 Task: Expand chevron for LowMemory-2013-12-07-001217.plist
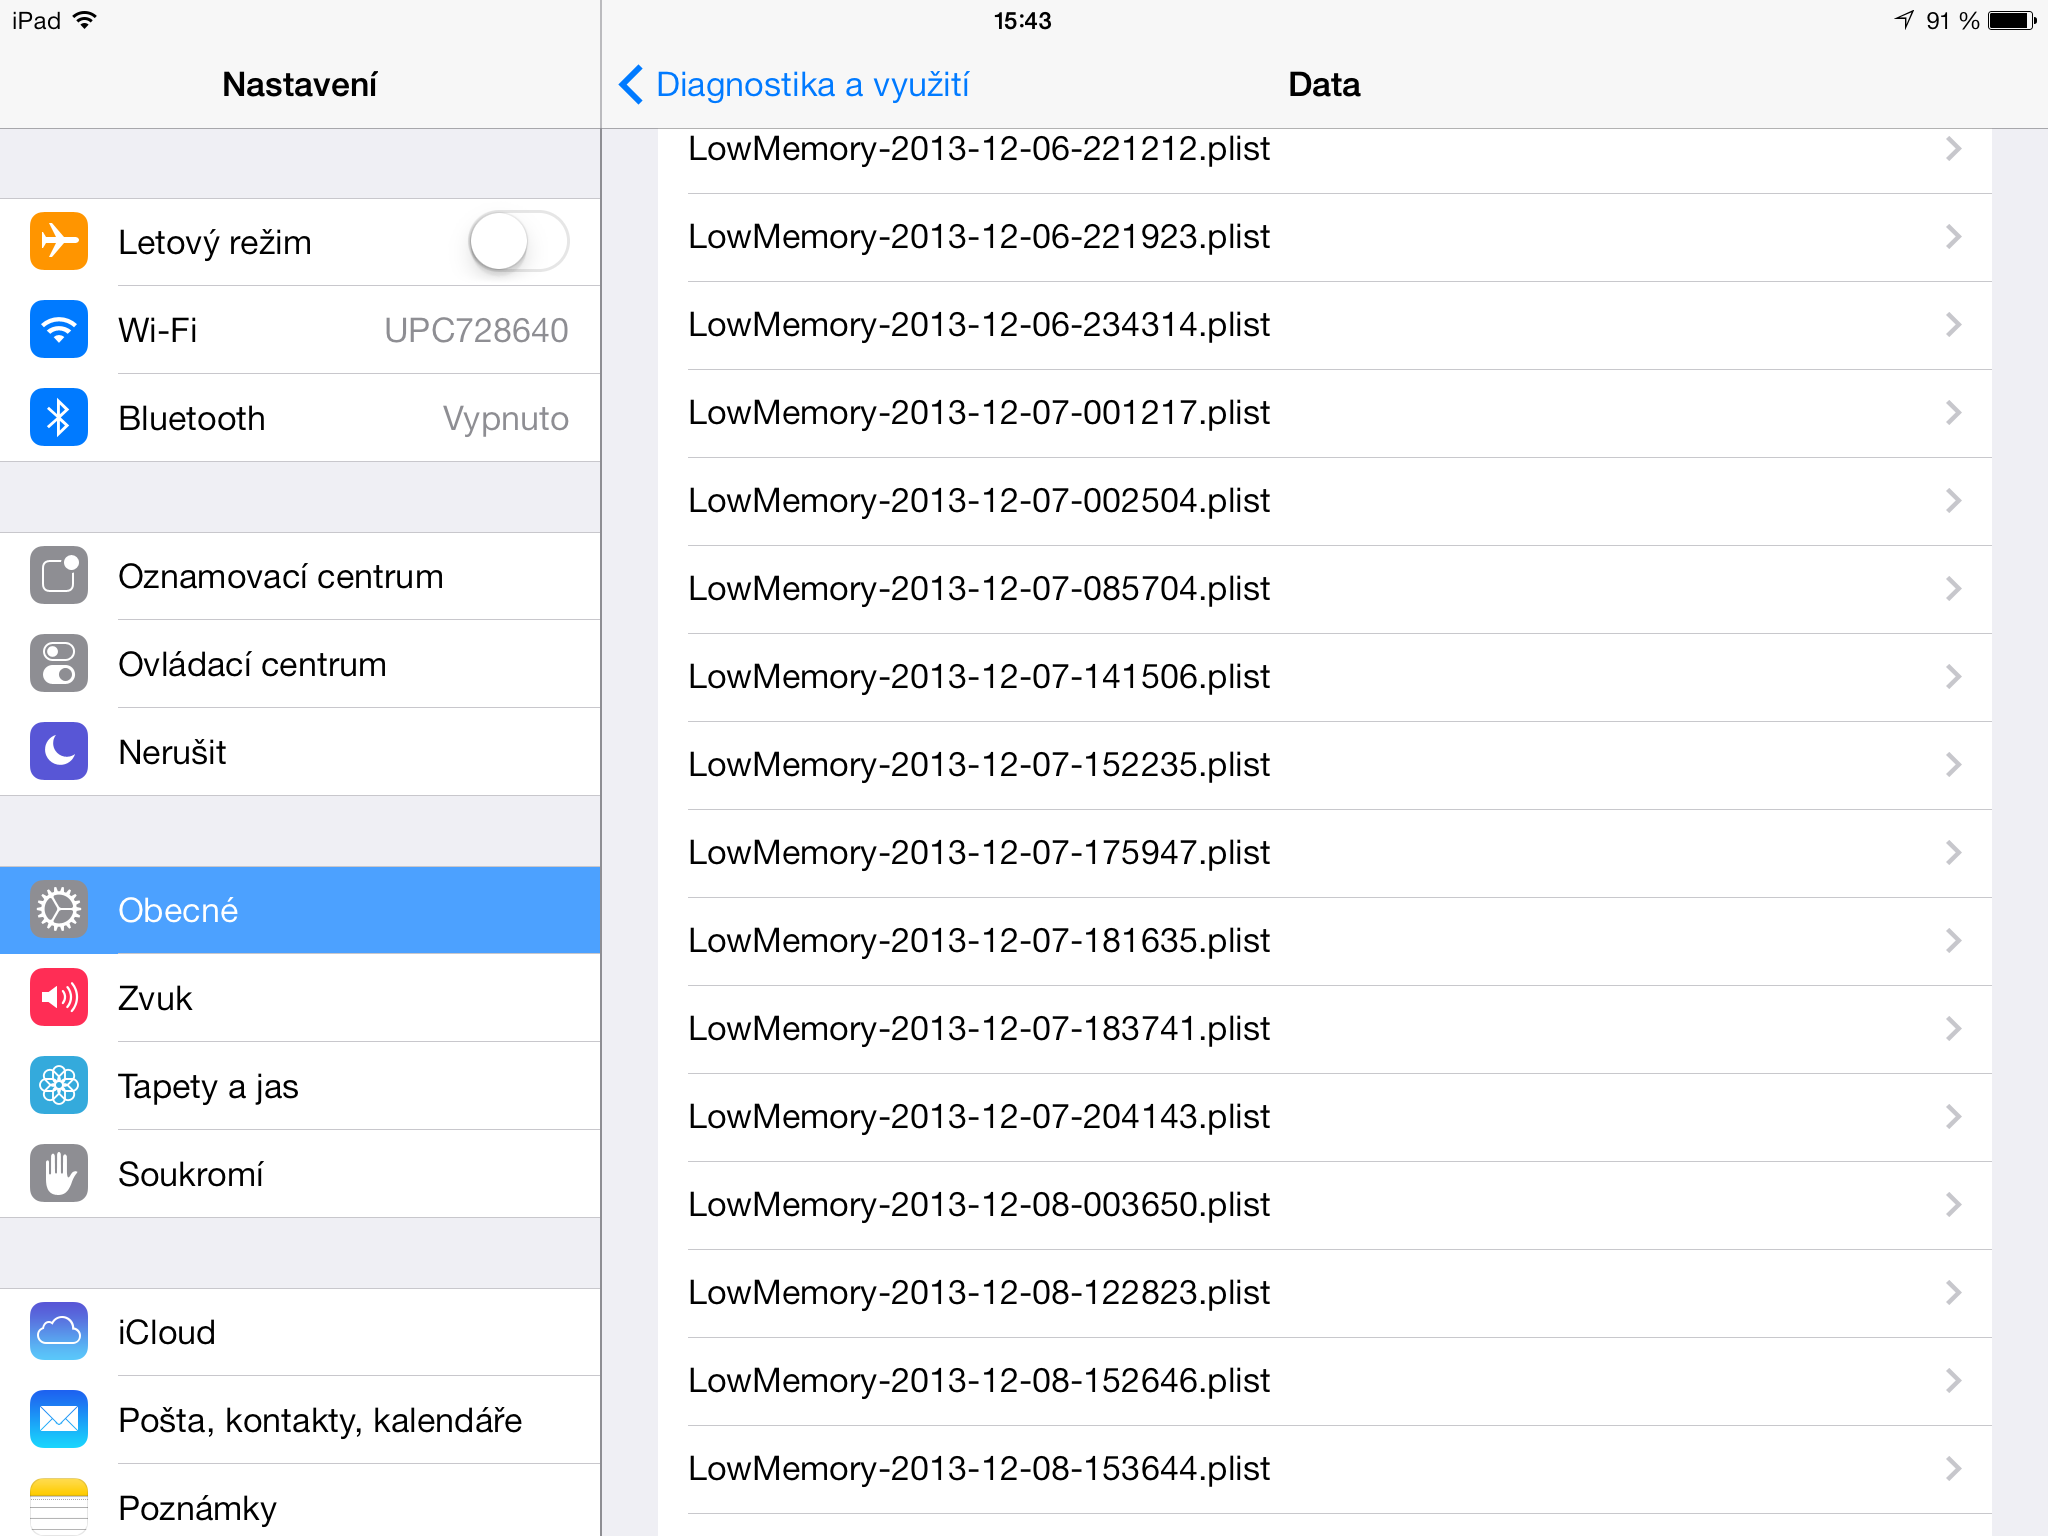click(1954, 413)
